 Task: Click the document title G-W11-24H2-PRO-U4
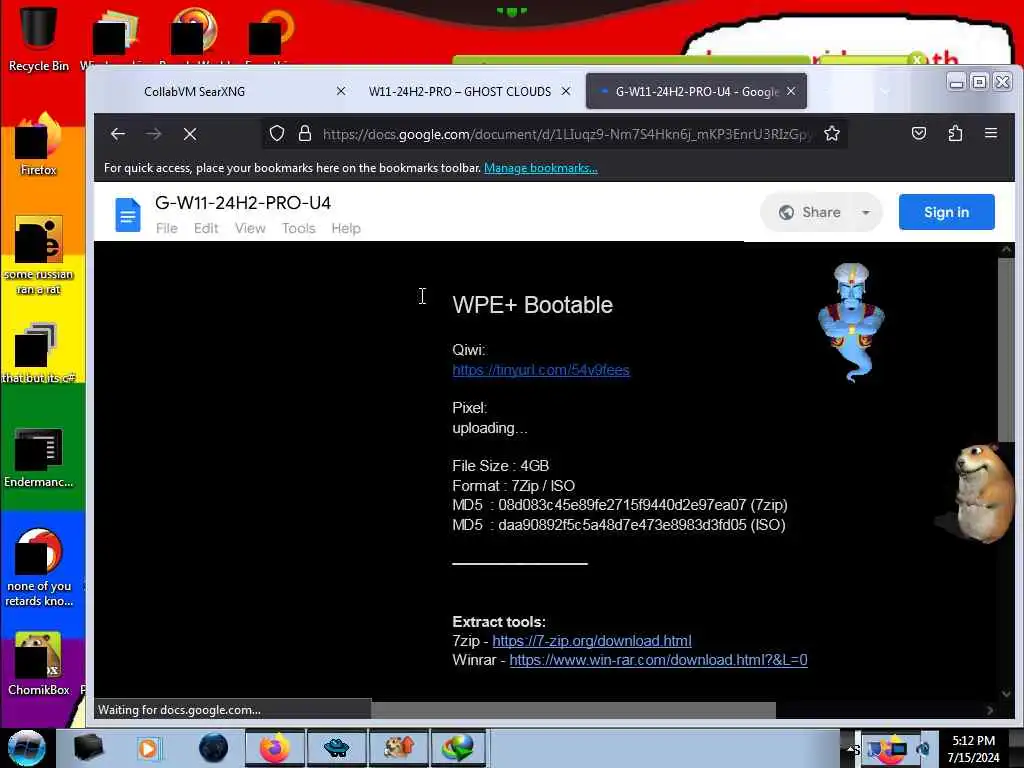coord(243,203)
